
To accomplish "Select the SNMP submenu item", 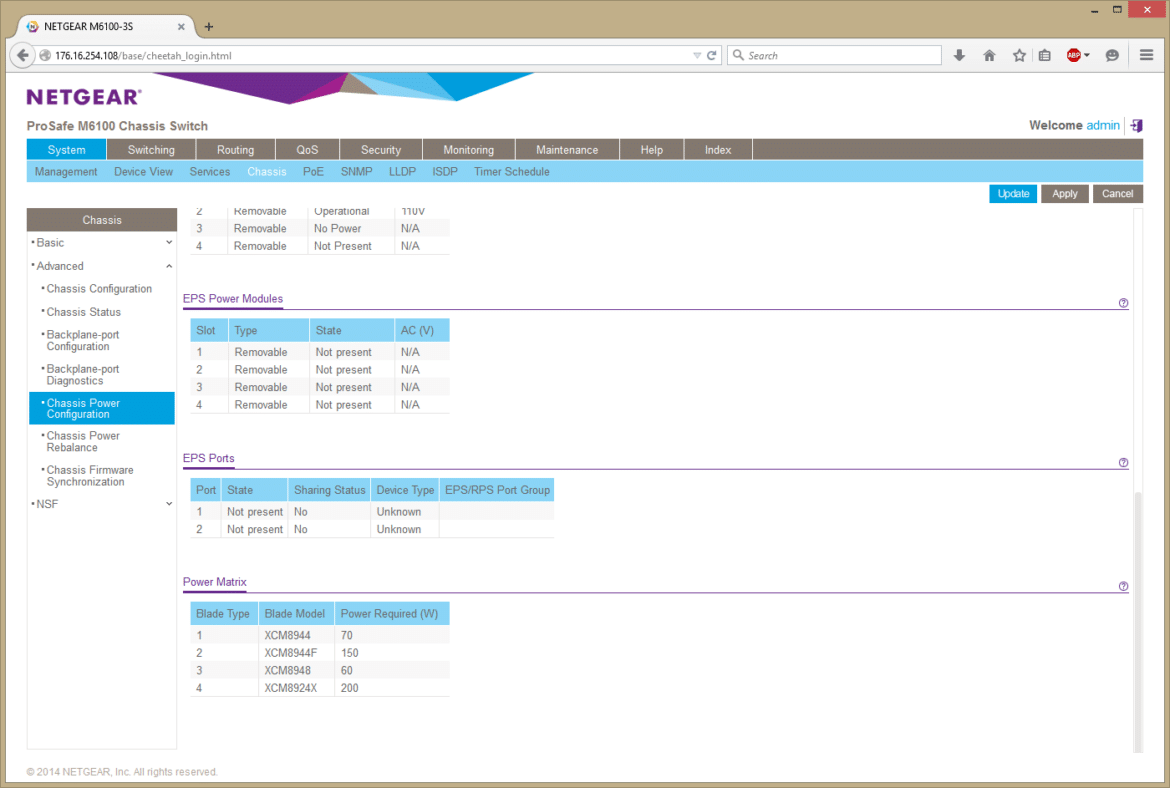I will click(x=357, y=172).
